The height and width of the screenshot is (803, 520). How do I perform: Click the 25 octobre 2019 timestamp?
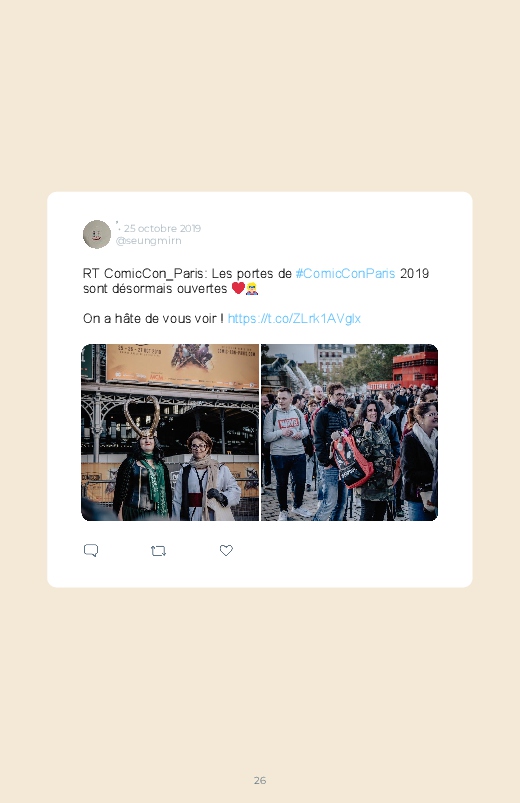[x=162, y=228]
